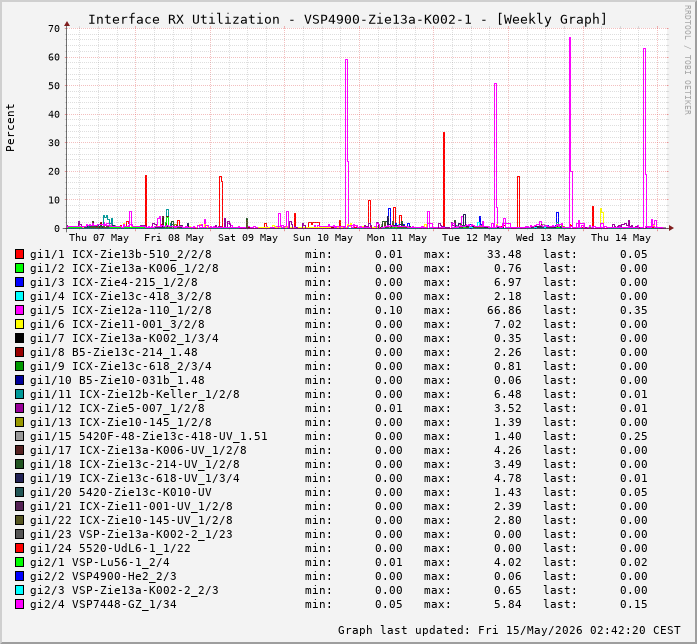Click the Sat 09 May axis label

pyautogui.click(x=248, y=238)
